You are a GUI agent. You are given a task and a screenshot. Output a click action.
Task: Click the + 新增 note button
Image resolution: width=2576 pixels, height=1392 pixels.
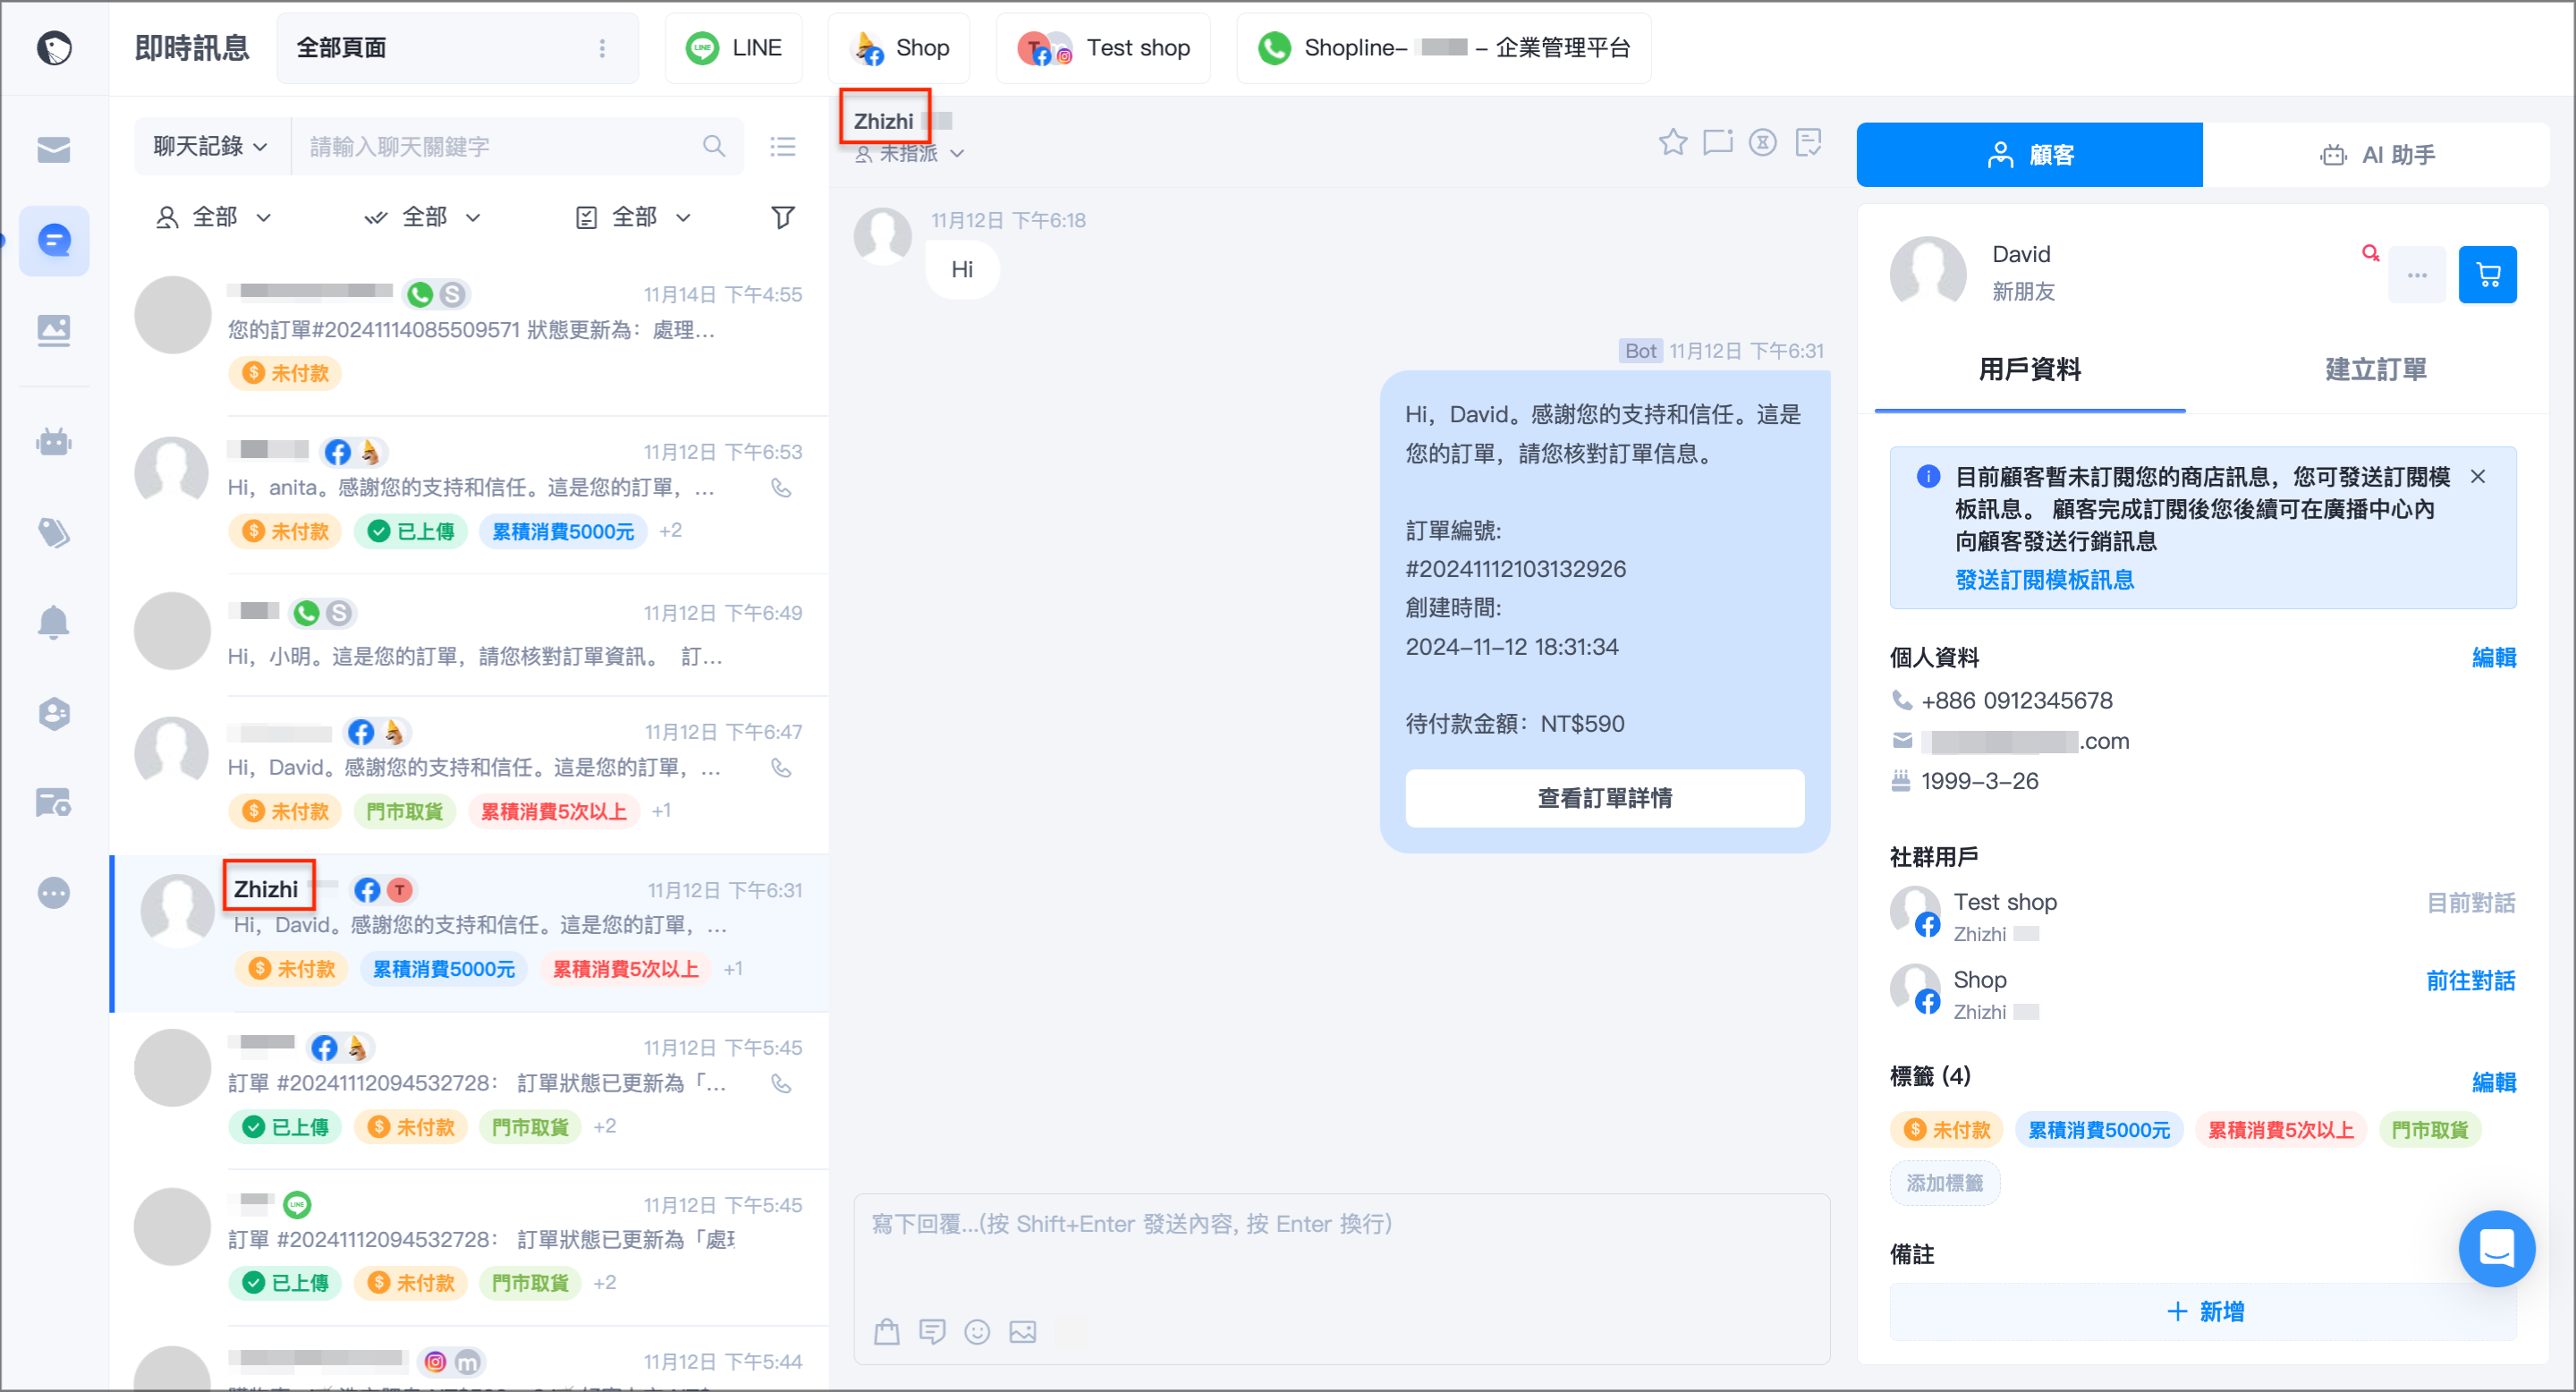[2203, 1311]
